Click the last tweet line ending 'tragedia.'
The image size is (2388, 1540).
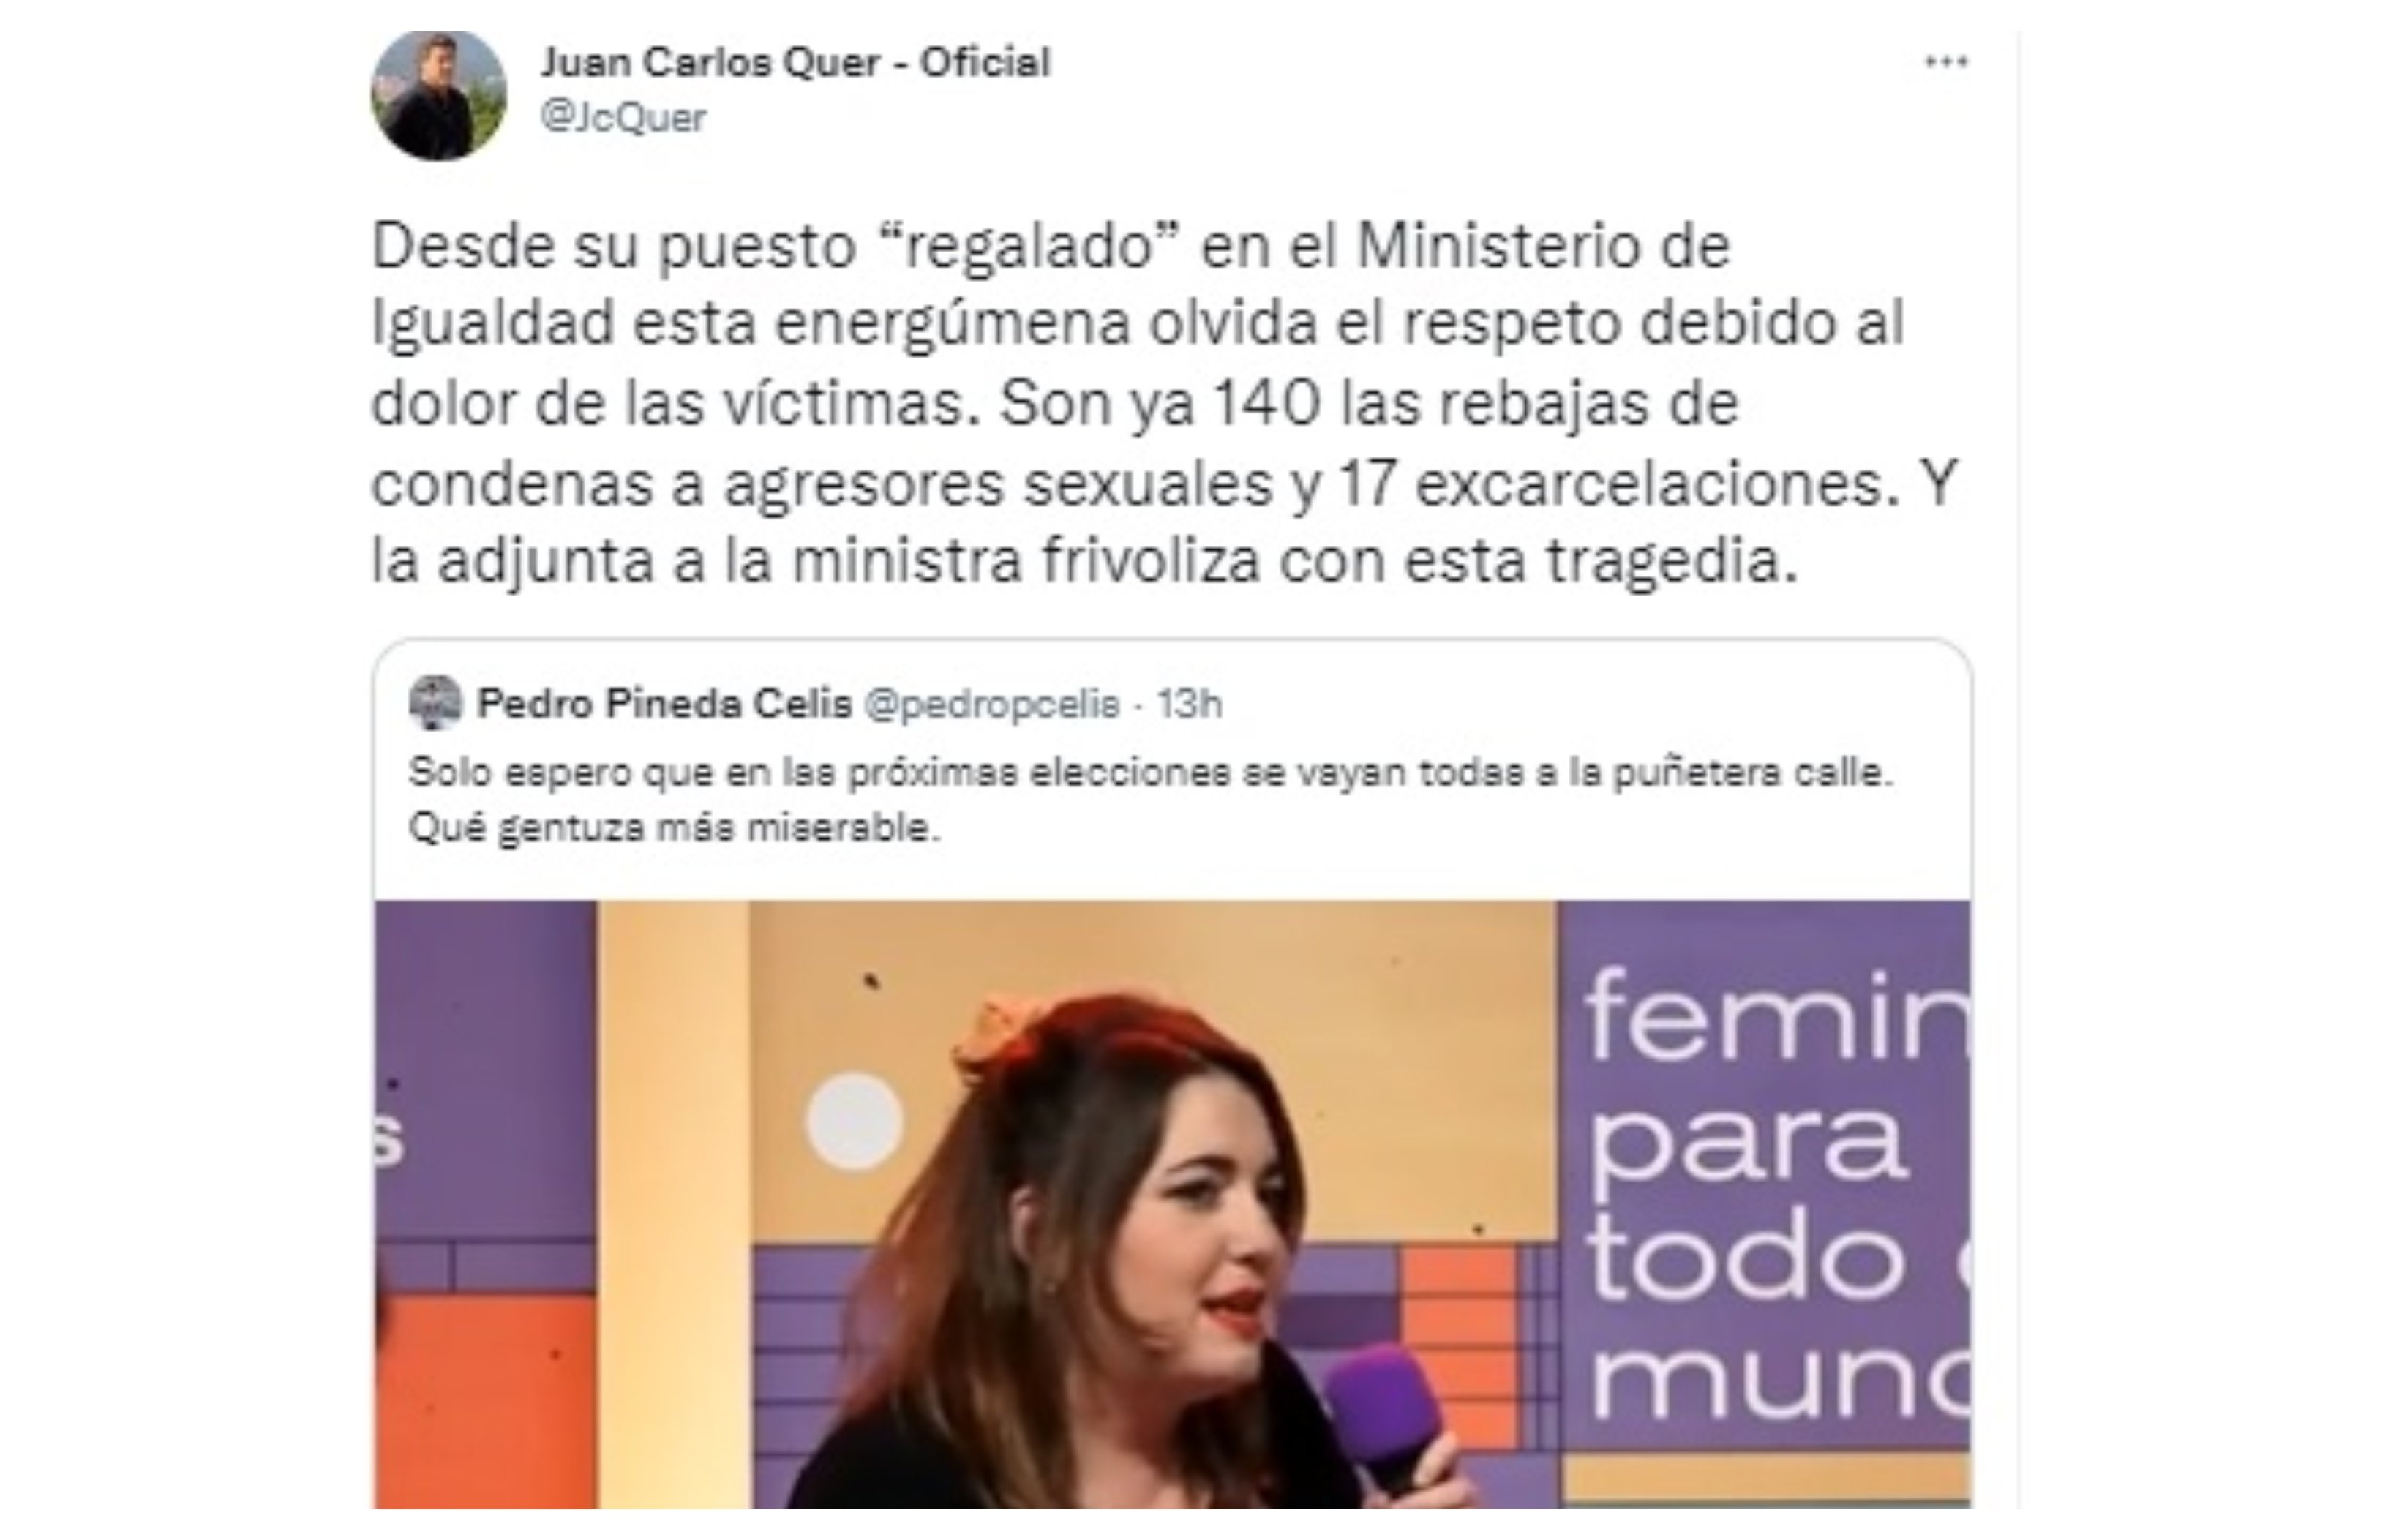coord(1085,560)
